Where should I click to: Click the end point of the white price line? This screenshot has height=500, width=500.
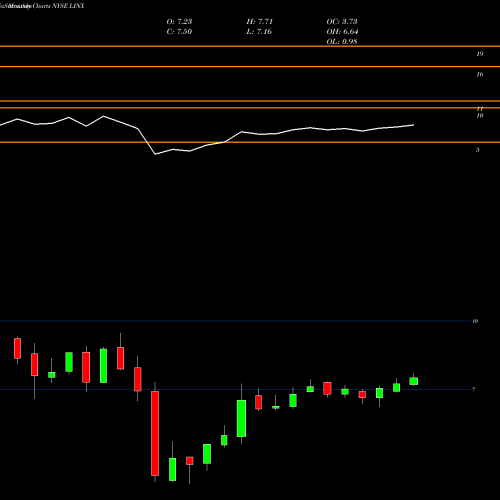(x=414, y=125)
